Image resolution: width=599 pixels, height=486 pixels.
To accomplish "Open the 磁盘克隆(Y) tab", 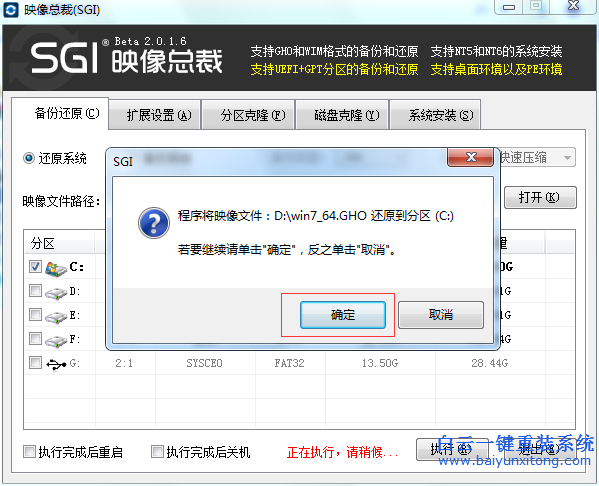I will [342, 115].
